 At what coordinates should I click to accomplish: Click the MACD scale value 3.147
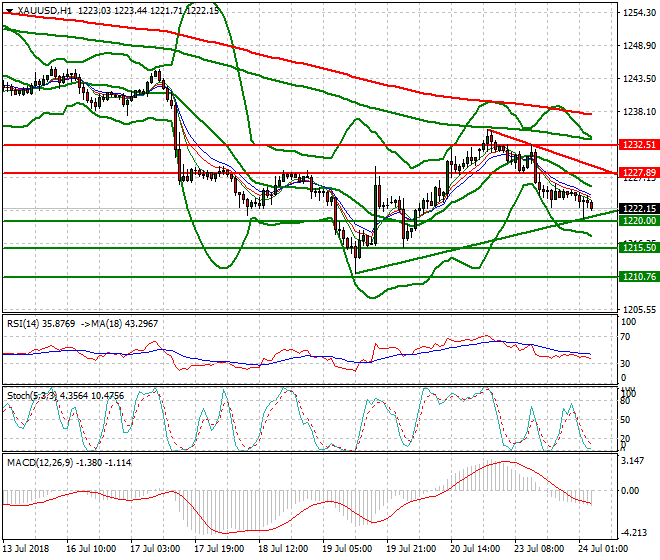tap(633, 461)
